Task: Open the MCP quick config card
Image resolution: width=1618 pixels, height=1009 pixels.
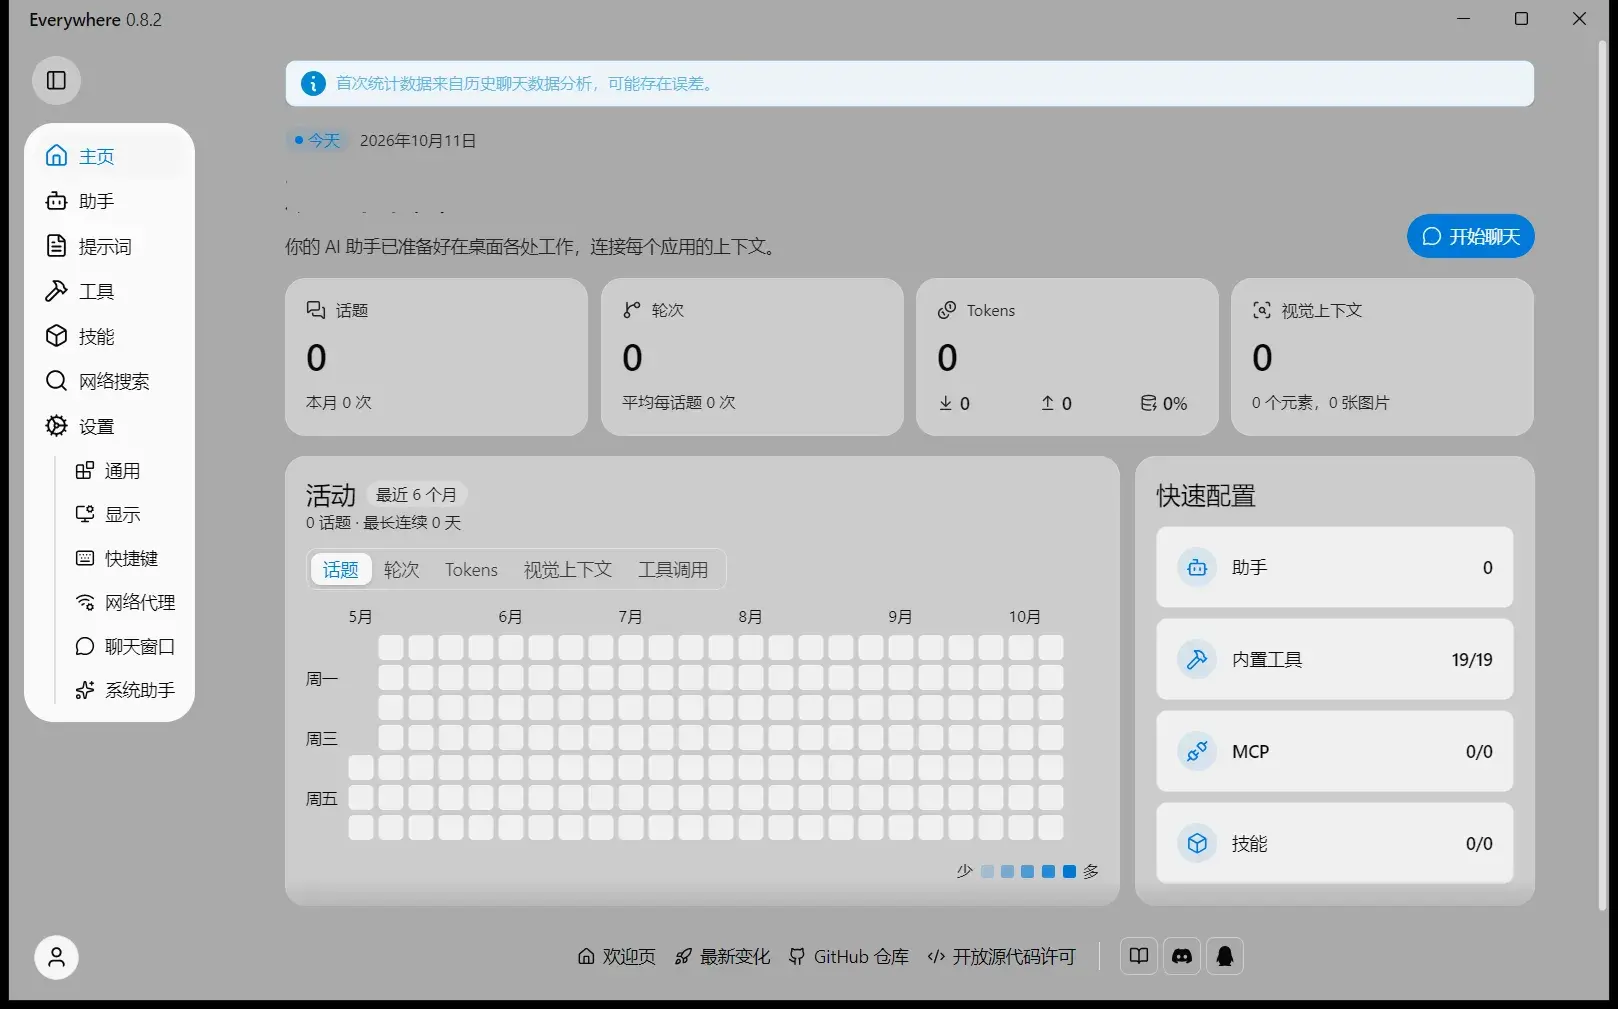Action: coord(1334,751)
